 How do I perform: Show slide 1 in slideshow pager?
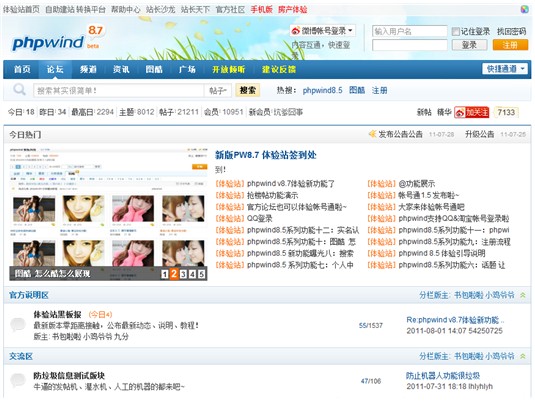pos(164,274)
